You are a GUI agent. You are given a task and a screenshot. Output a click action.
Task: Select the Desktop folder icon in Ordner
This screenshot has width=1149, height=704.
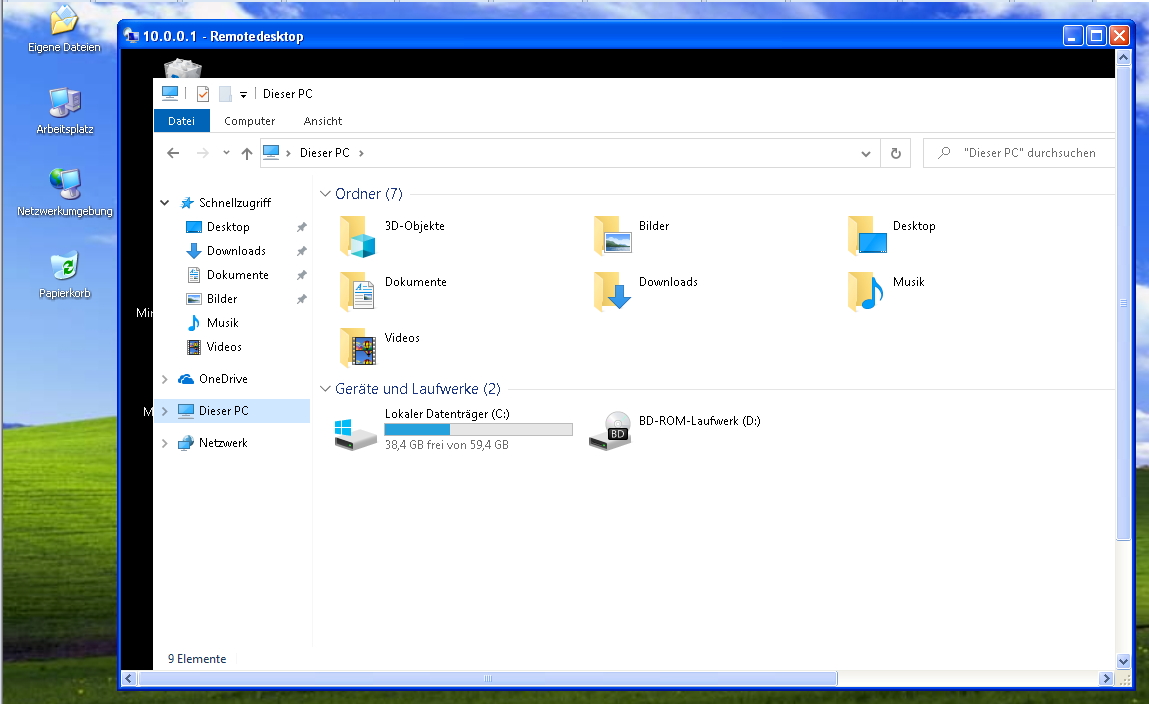[x=867, y=236]
